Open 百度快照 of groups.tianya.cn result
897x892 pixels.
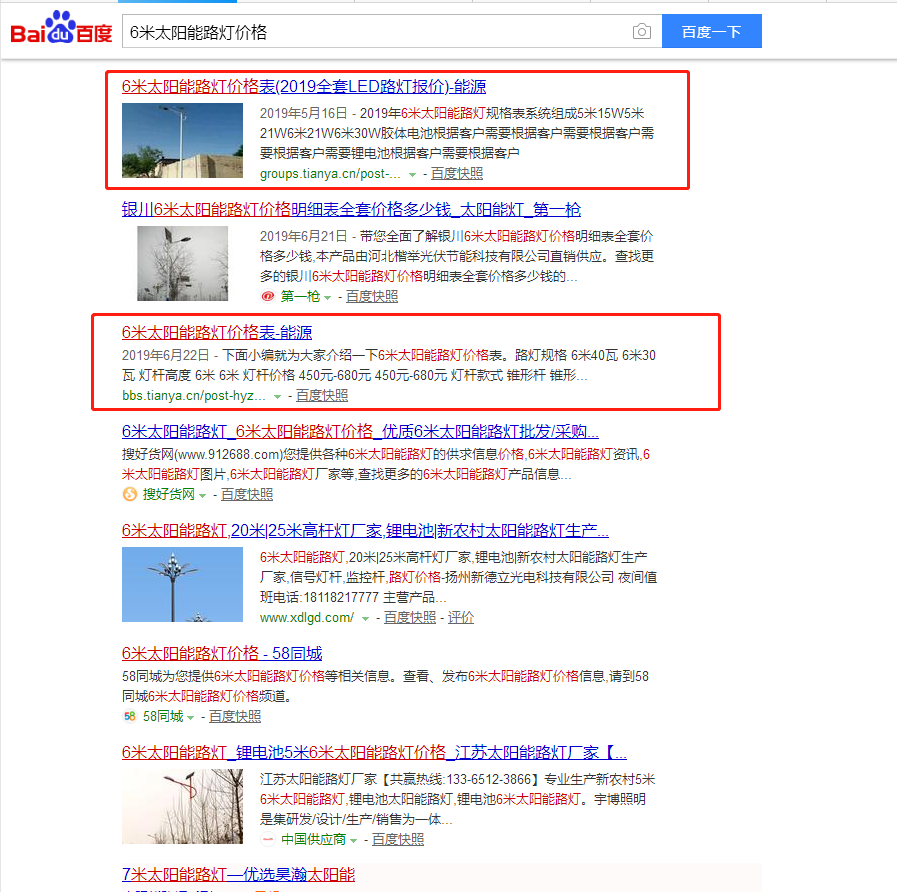[457, 173]
